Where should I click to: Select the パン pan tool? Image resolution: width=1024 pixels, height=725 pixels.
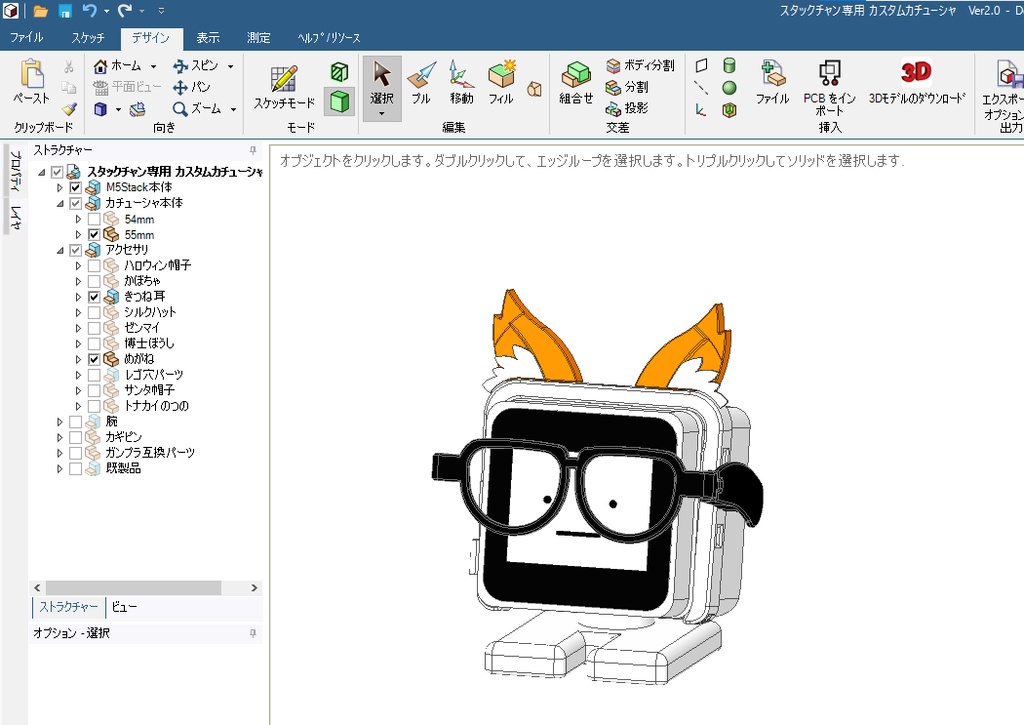pos(192,87)
